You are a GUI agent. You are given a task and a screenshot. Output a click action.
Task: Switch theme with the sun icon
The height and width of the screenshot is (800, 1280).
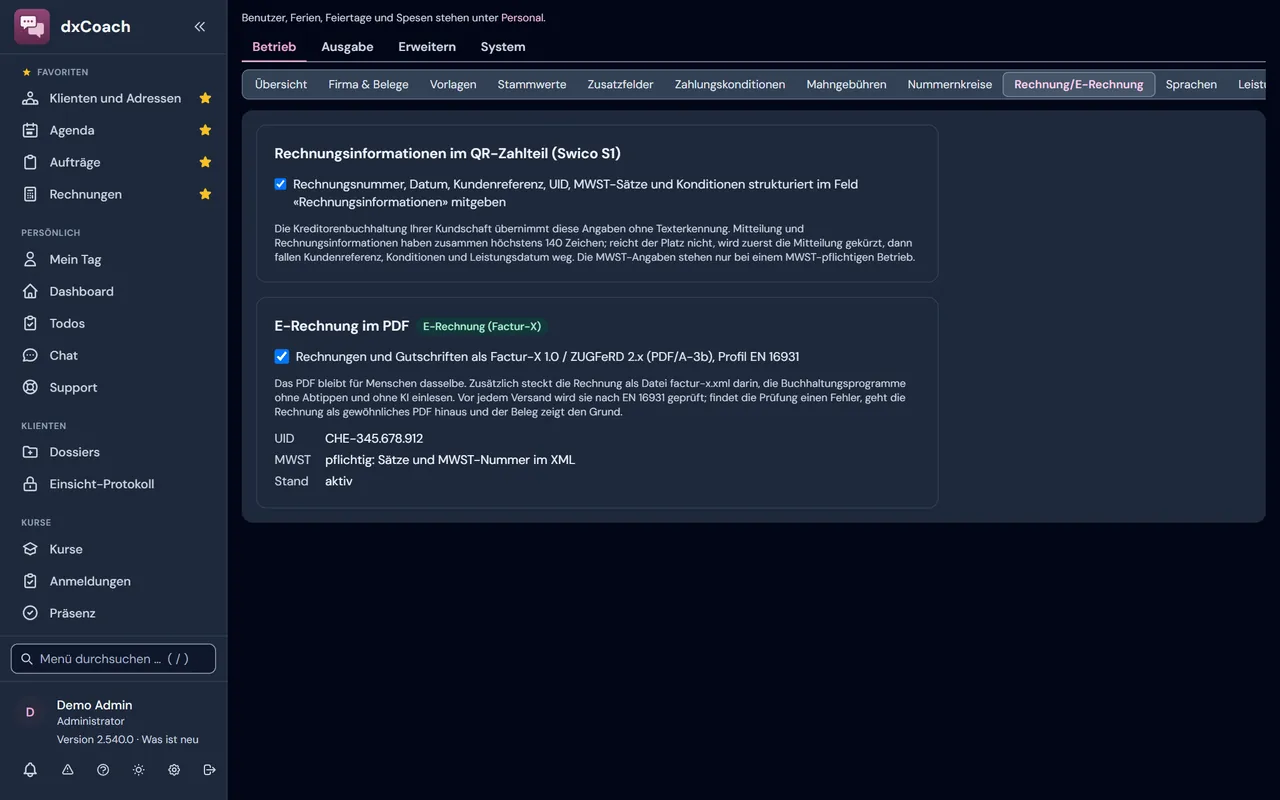click(139, 770)
